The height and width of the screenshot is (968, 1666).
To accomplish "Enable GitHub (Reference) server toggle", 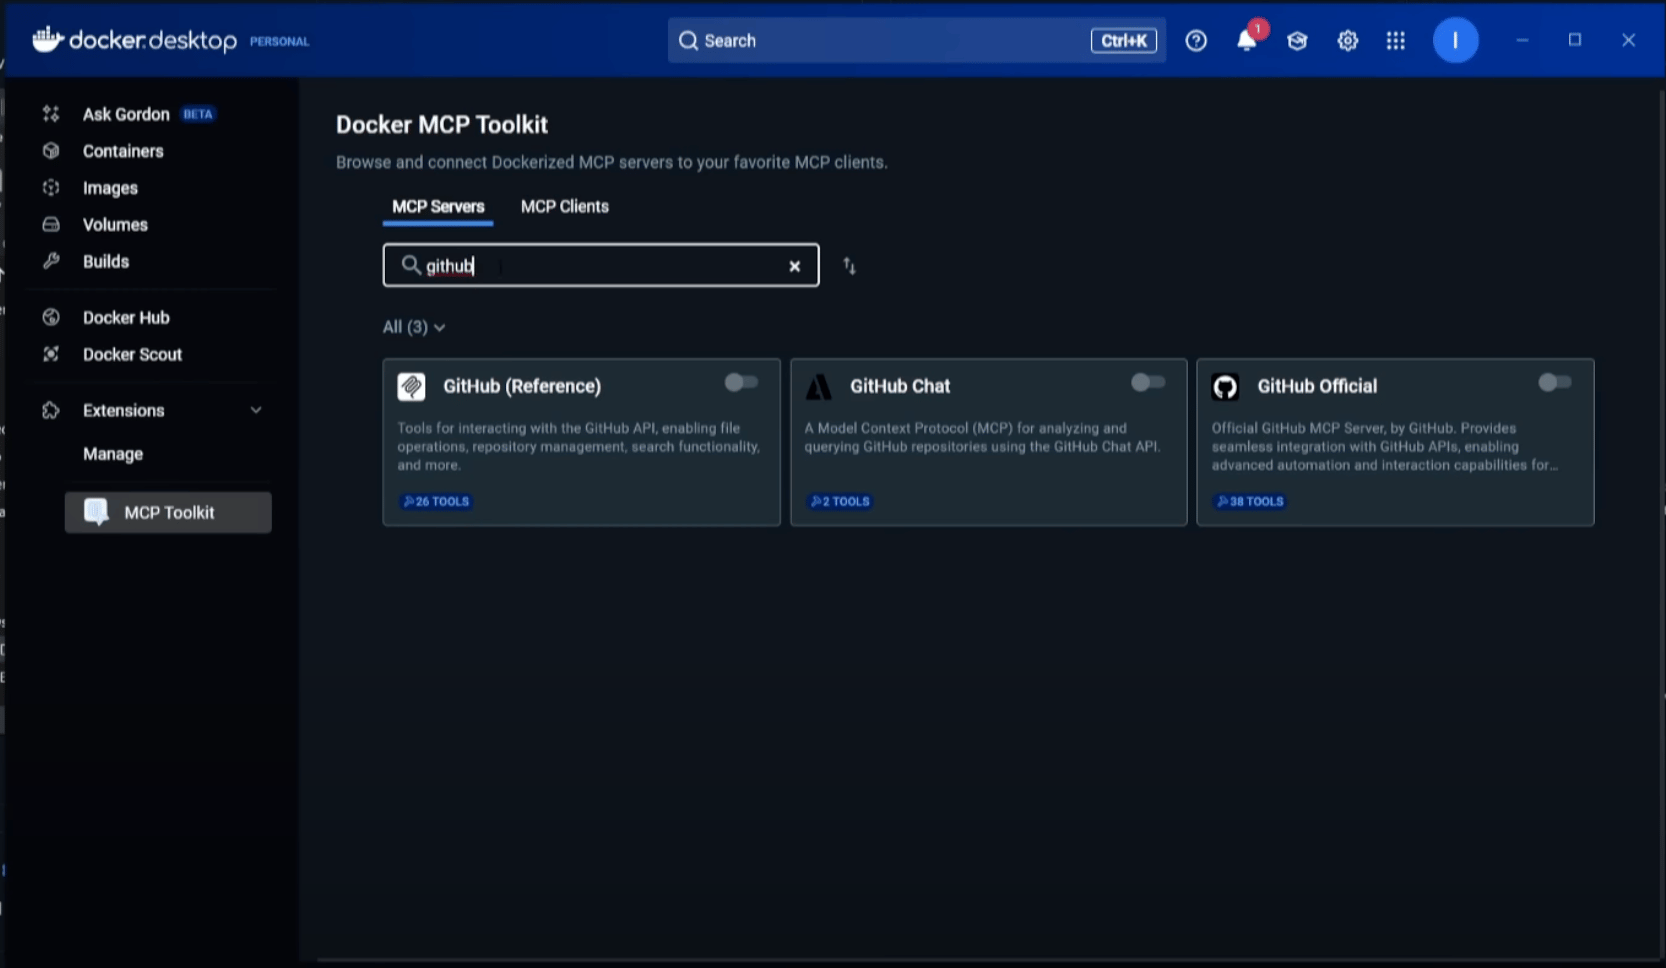I will 741,383.
